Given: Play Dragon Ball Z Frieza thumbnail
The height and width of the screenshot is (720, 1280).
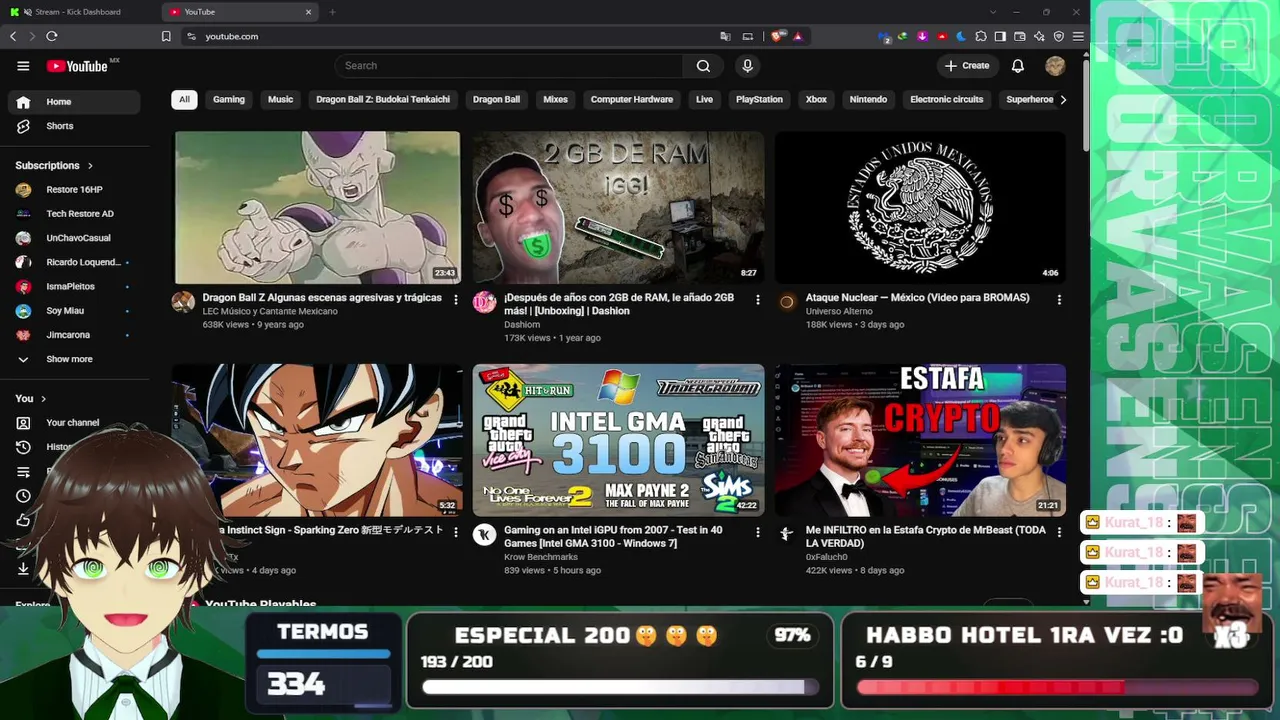Looking at the screenshot, I should pos(317,208).
